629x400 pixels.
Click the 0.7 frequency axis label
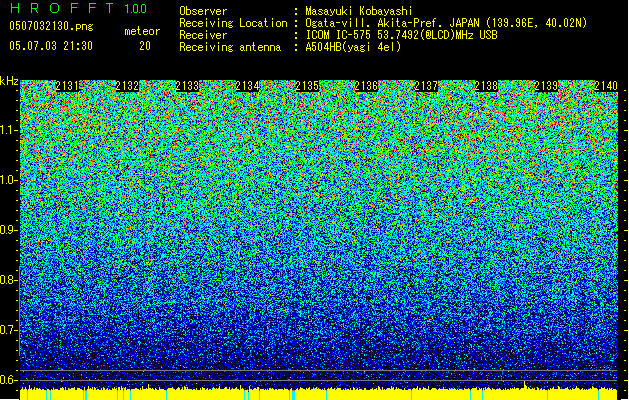pos(9,330)
